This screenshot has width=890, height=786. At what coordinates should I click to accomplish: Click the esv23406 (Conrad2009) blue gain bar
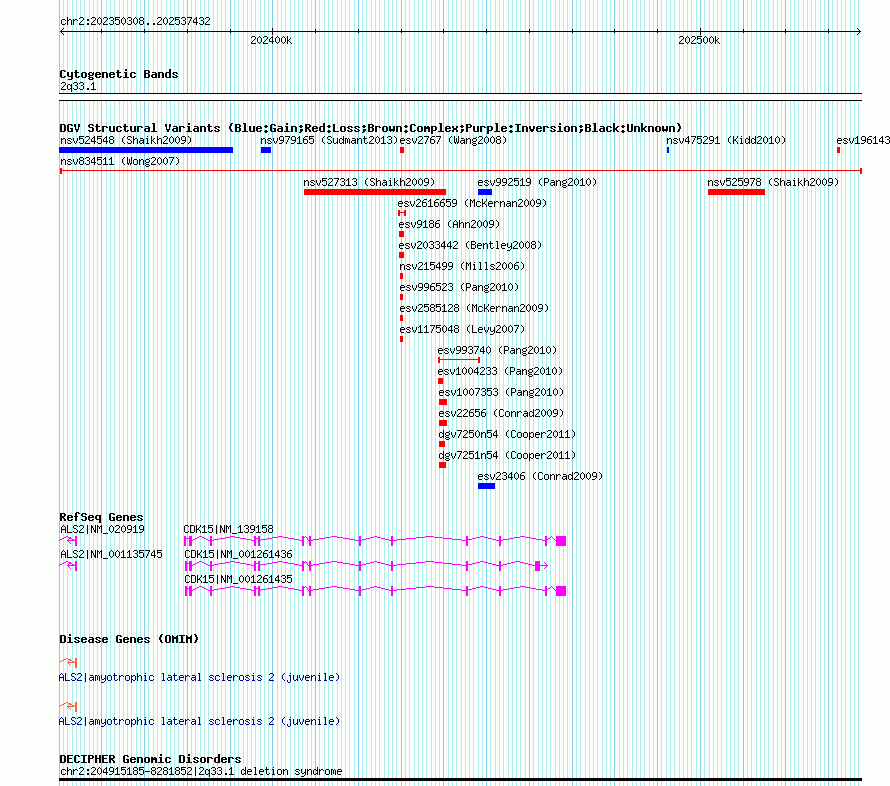[x=486, y=486]
